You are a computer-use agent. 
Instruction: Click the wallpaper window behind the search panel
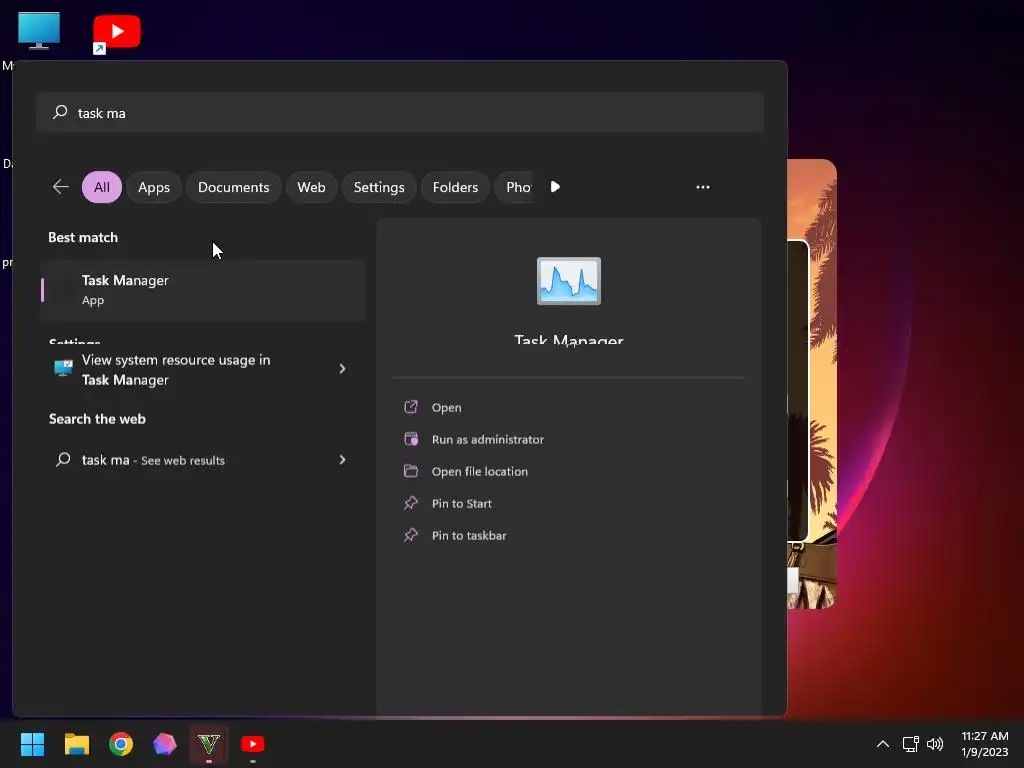(812, 384)
